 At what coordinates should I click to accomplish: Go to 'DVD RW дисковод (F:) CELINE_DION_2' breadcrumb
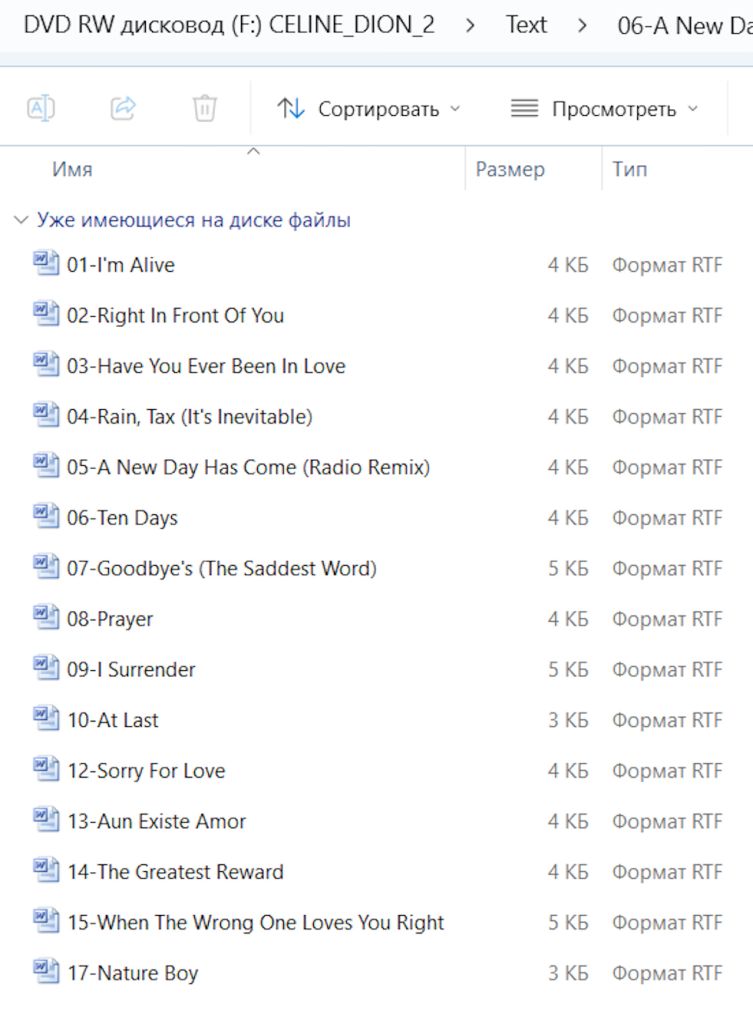(x=229, y=25)
